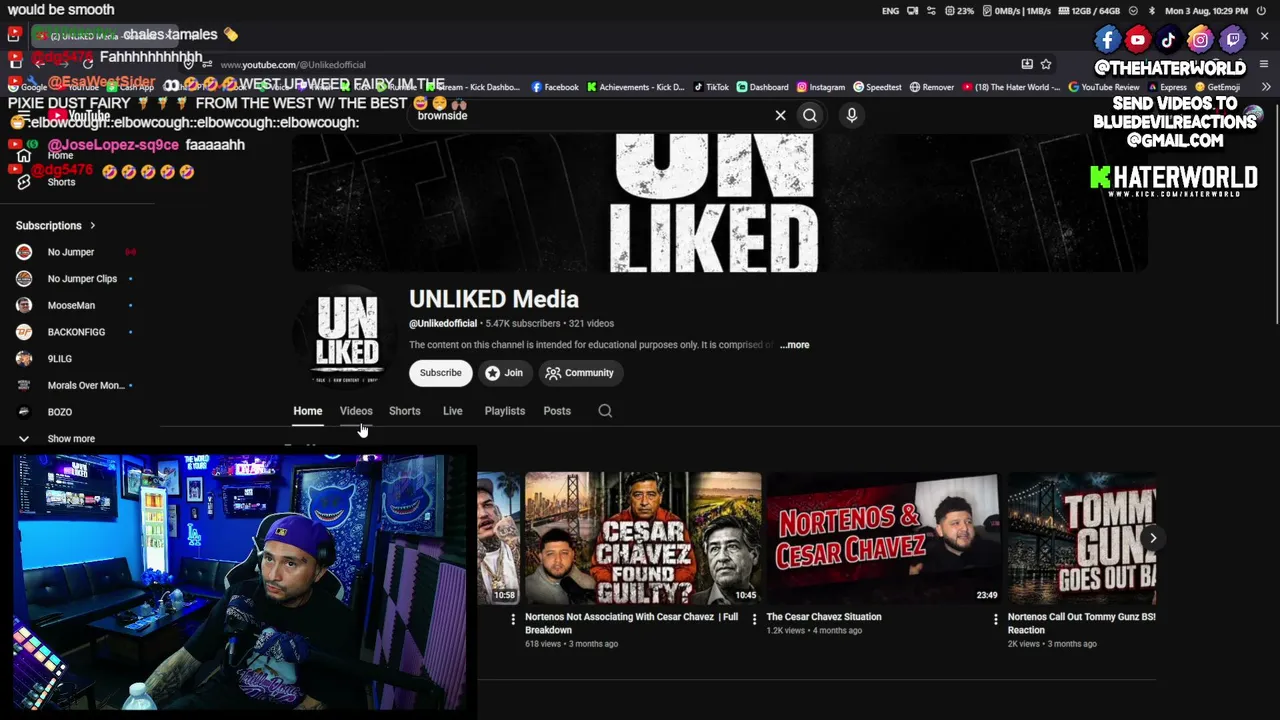
Task: Select the channel Home tab
Action: tap(308, 411)
